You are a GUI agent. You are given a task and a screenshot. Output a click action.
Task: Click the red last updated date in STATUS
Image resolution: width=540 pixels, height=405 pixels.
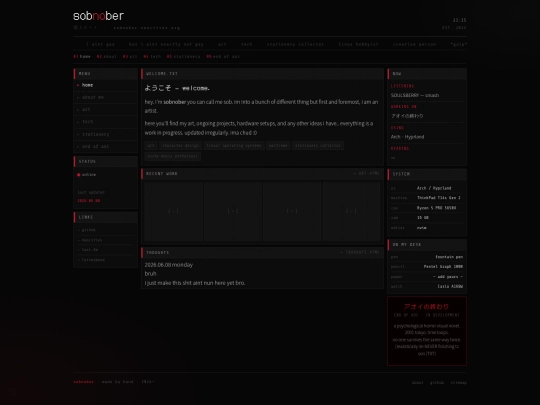(x=89, y=201)
